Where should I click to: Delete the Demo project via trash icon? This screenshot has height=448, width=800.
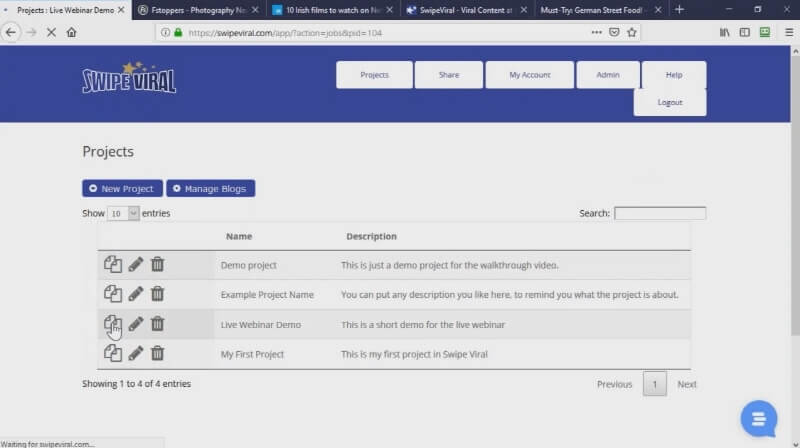pyautogui.click(x=157, y=264)
